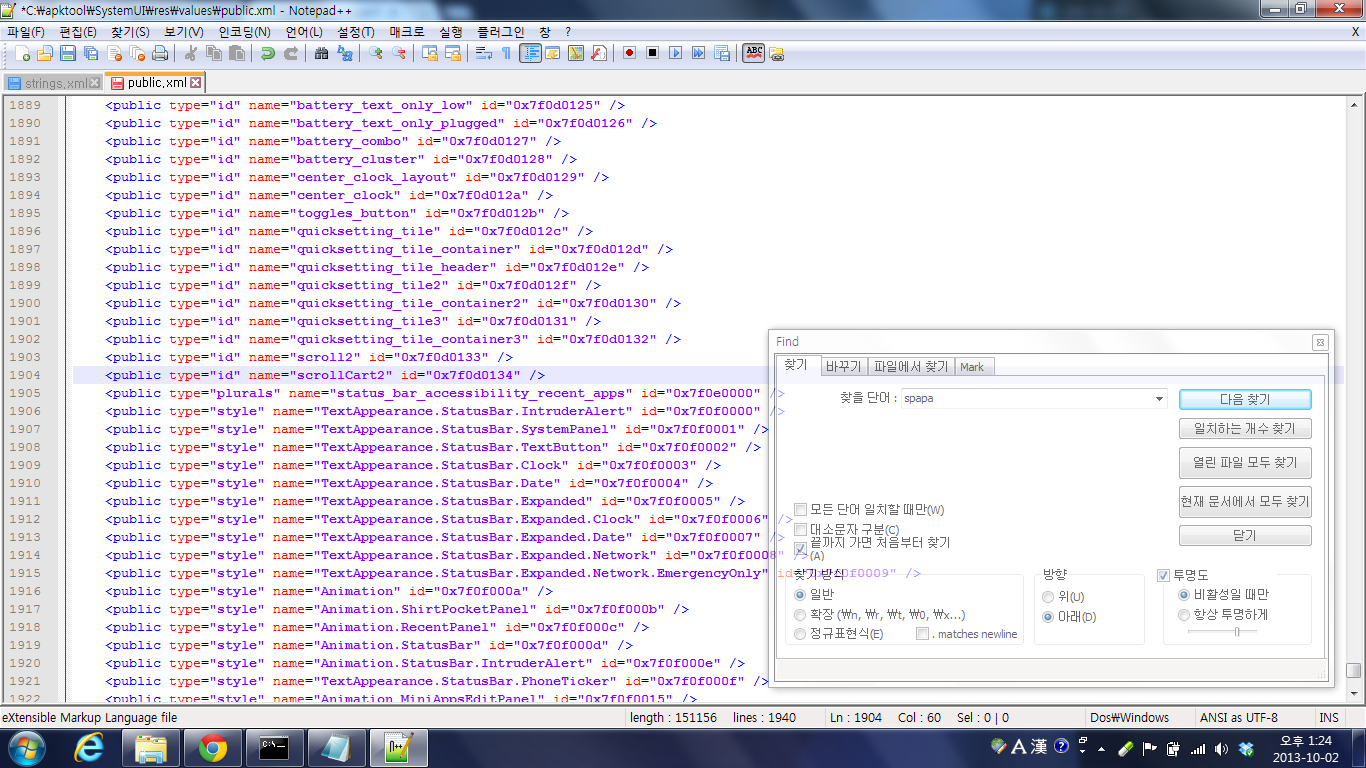The height and width of the screenshot is (768, 1366).
Task: Select the 위 (up) direction radio button
Action: pyautogui.click(x=1048, y=597)
